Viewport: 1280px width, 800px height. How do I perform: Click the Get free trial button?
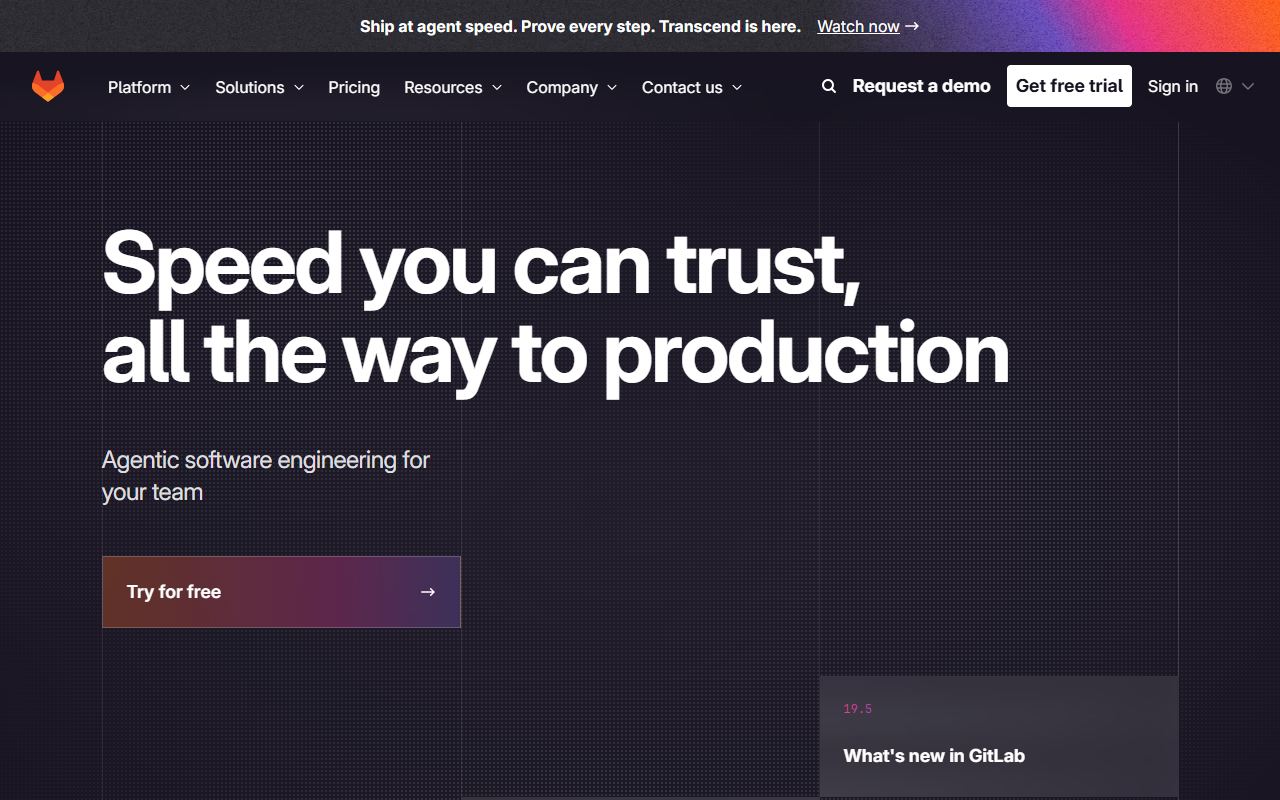click(1069, 86)
